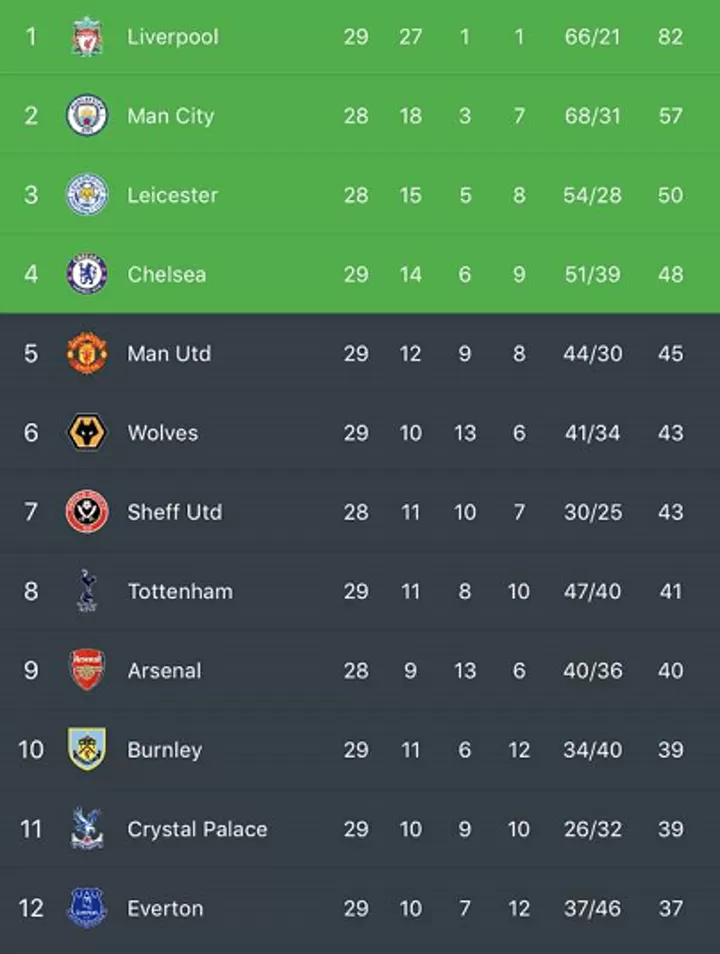720x954 pixels.
Task: Tap Man City's 68/31 goals figure
Action: [592, 116]
